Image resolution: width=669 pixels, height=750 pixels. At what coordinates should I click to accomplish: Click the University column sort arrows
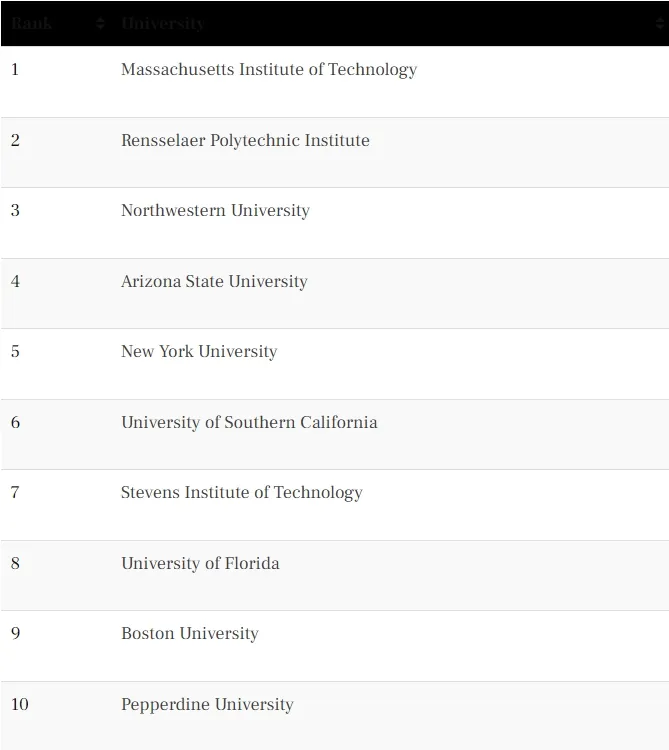[x=659, y=23]
